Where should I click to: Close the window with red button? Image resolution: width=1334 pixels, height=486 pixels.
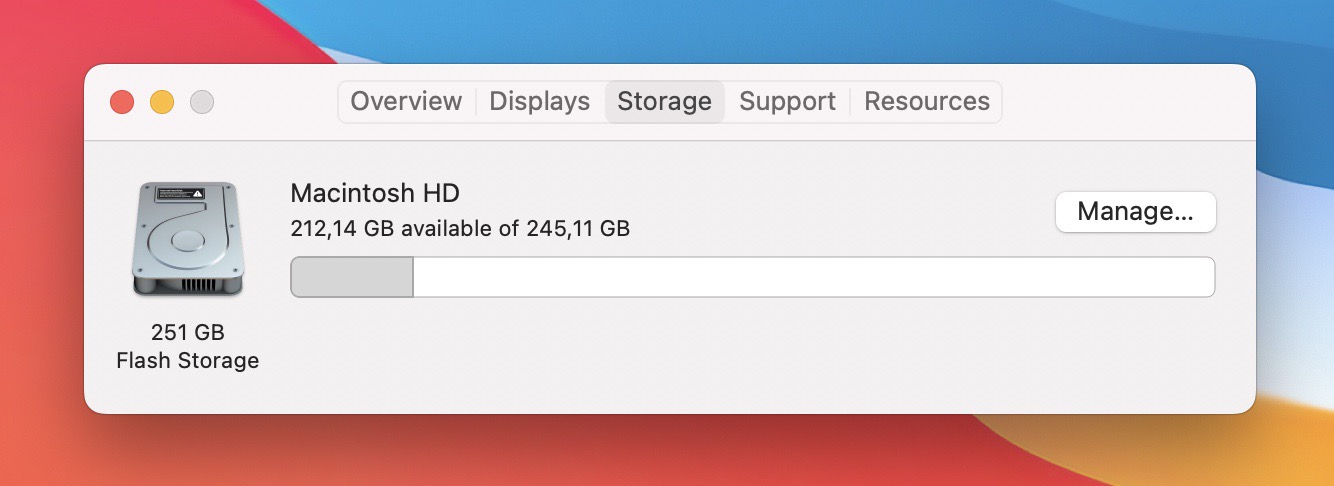tap(122, 101)
